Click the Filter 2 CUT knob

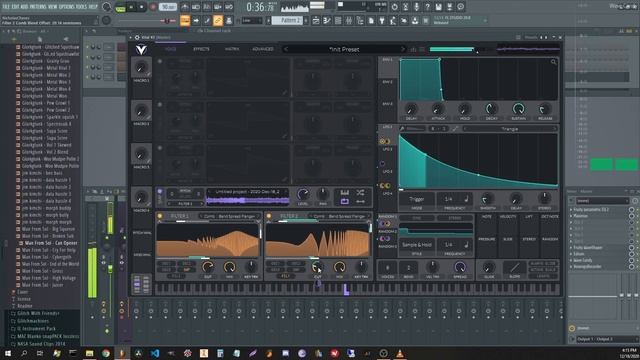click(317, 267)
